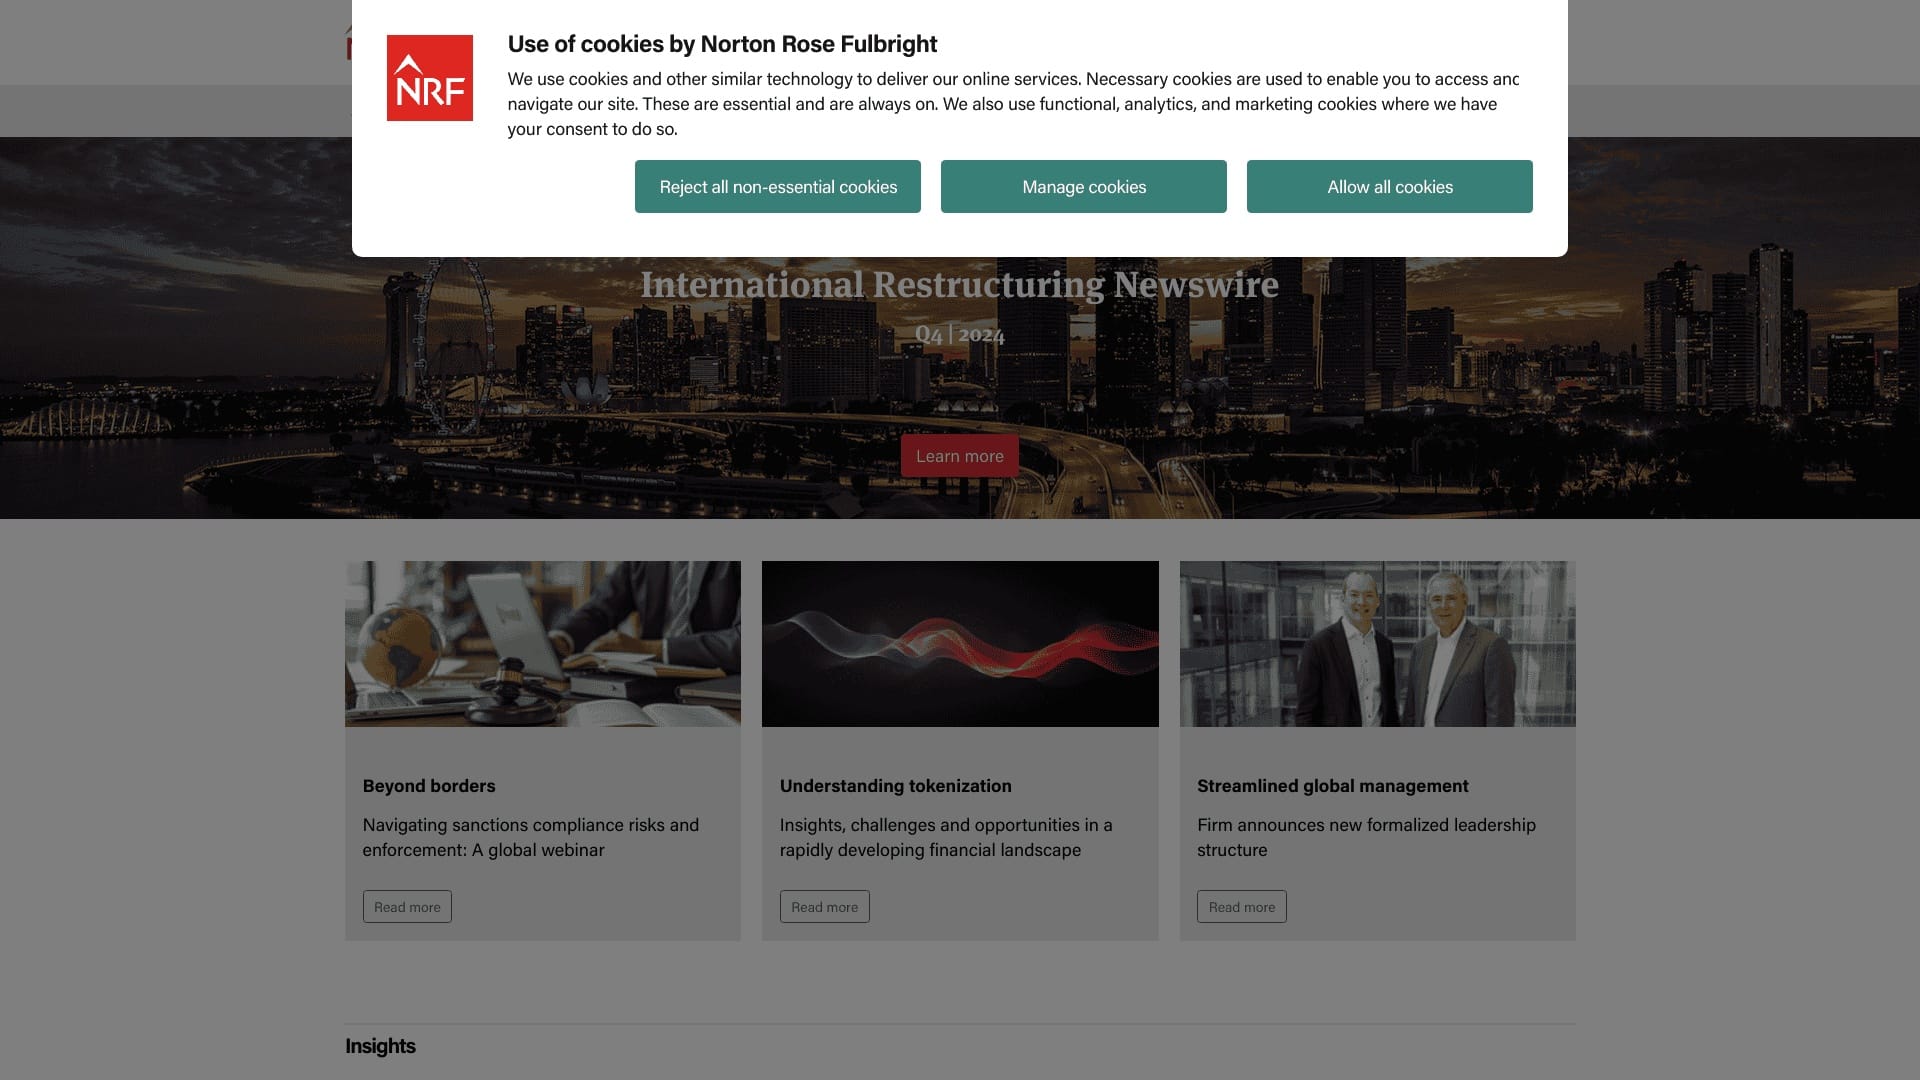Click Read more under Beyond borders
1920x1080 pixels.
406,906
